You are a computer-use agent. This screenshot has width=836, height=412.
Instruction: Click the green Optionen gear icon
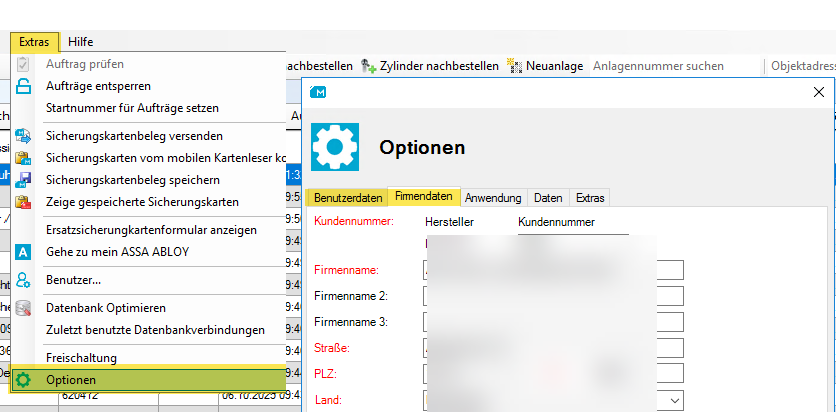tap(24, 380)
